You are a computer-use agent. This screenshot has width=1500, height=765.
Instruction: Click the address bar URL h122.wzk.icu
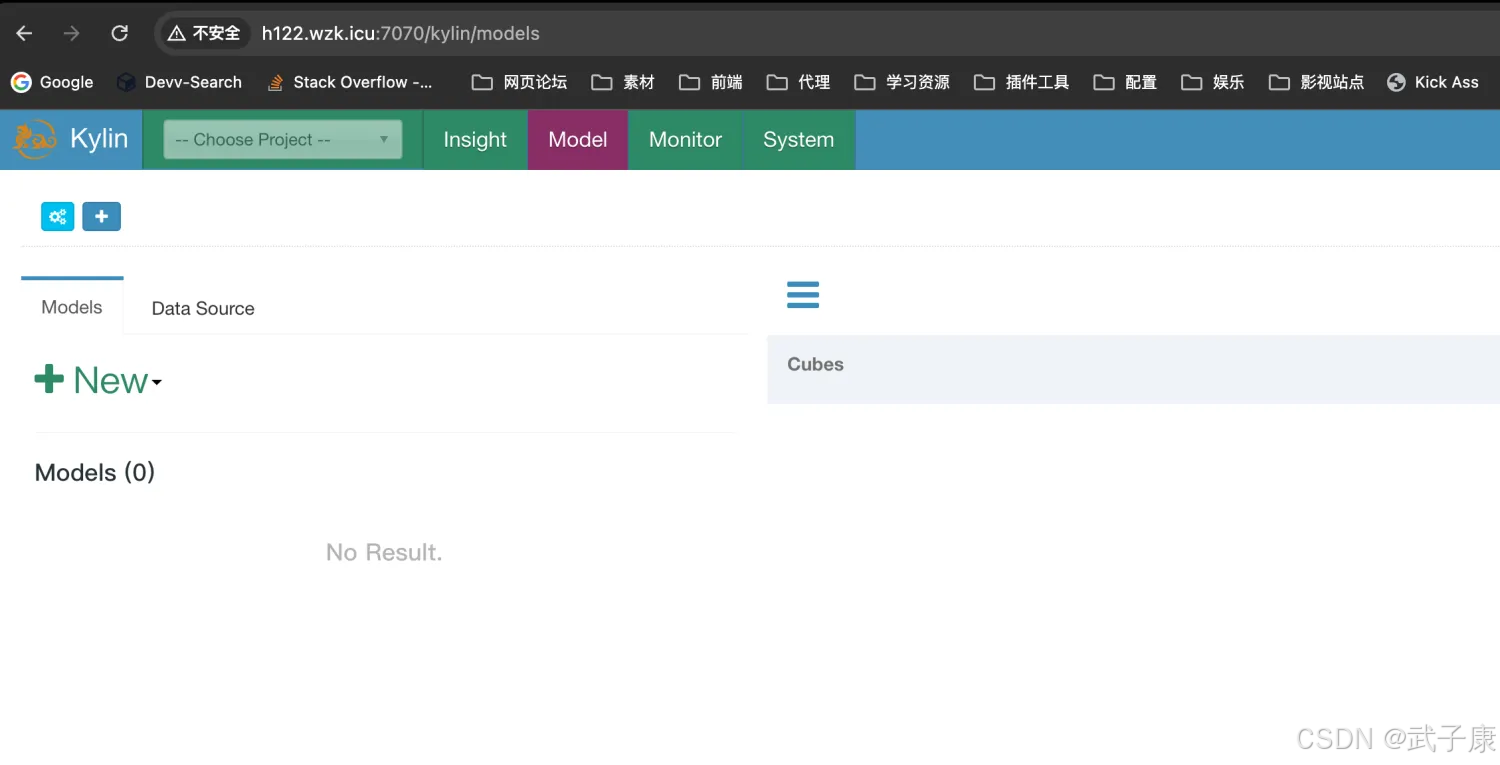point(400,33)
